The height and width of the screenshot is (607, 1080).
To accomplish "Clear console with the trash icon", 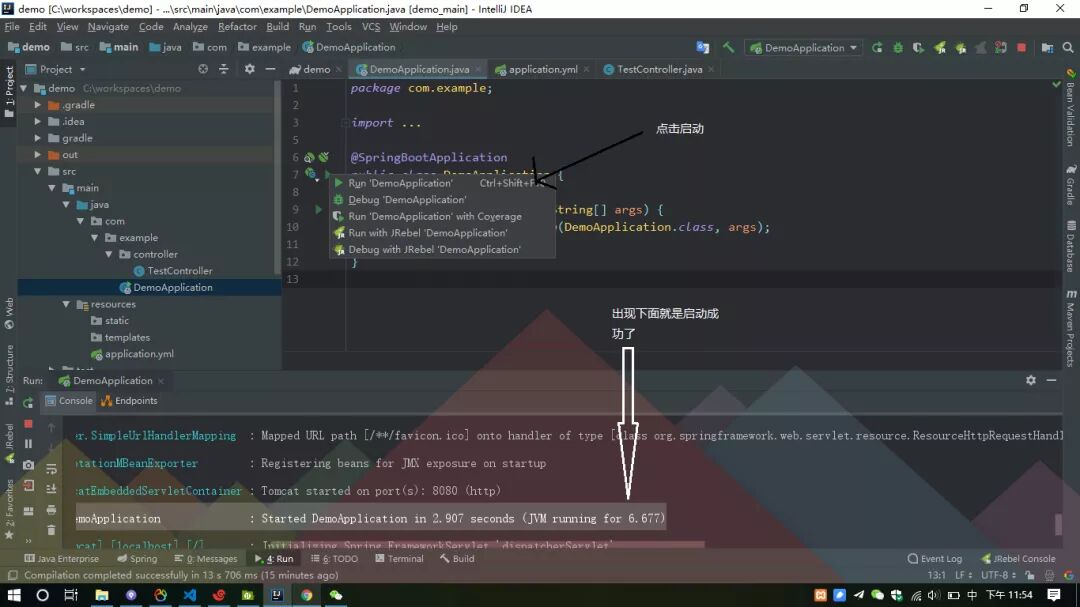I will tap(52, 530).
